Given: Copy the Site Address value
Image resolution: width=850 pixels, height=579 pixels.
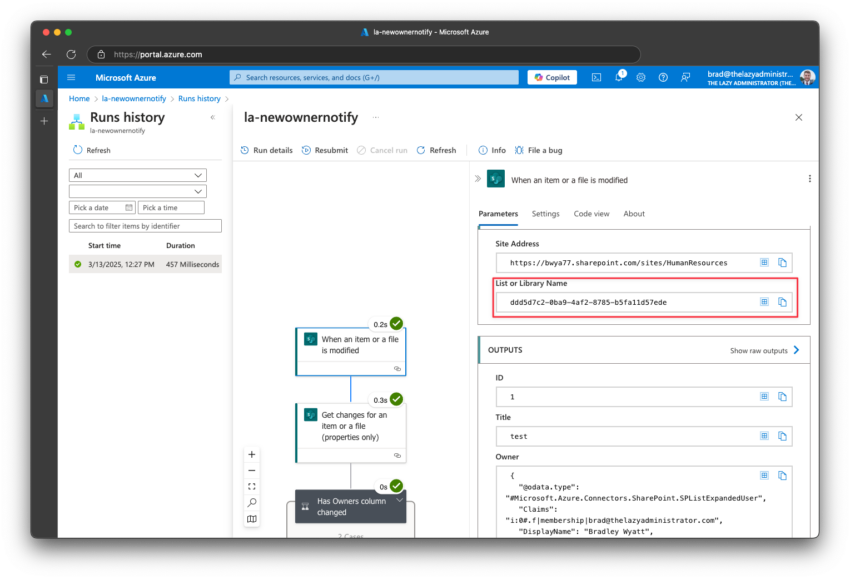Looking at the screenshot, I should point(782,262).
